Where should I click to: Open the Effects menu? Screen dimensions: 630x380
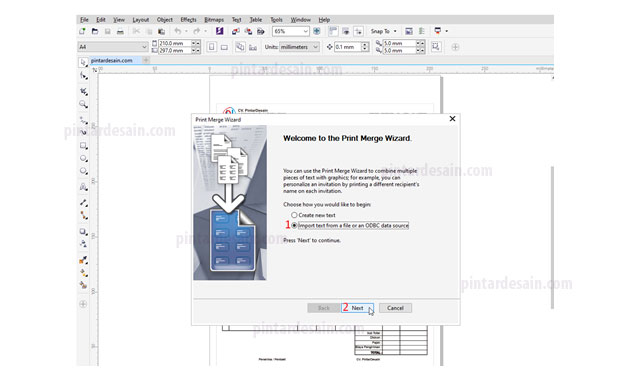pyautogui.click(x=188, y=20)
